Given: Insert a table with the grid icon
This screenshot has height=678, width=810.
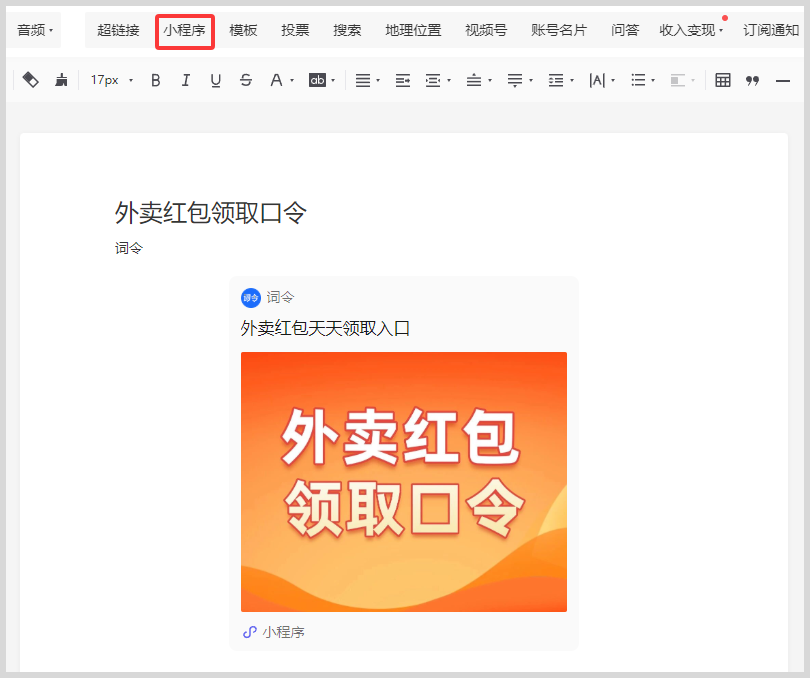Looking at the screenshot, I should (723, 80).
